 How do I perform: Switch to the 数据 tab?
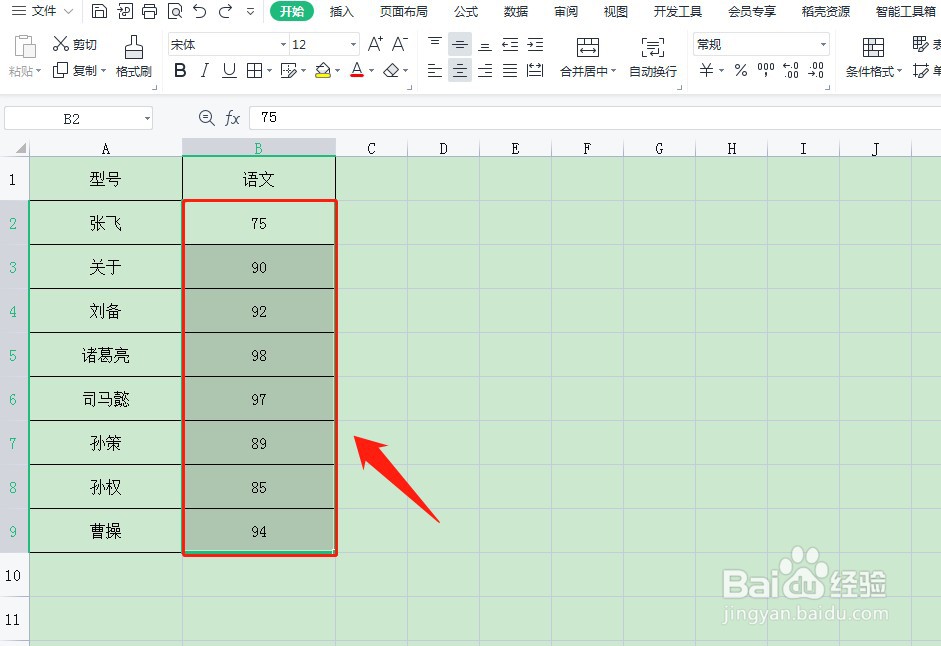516,11
